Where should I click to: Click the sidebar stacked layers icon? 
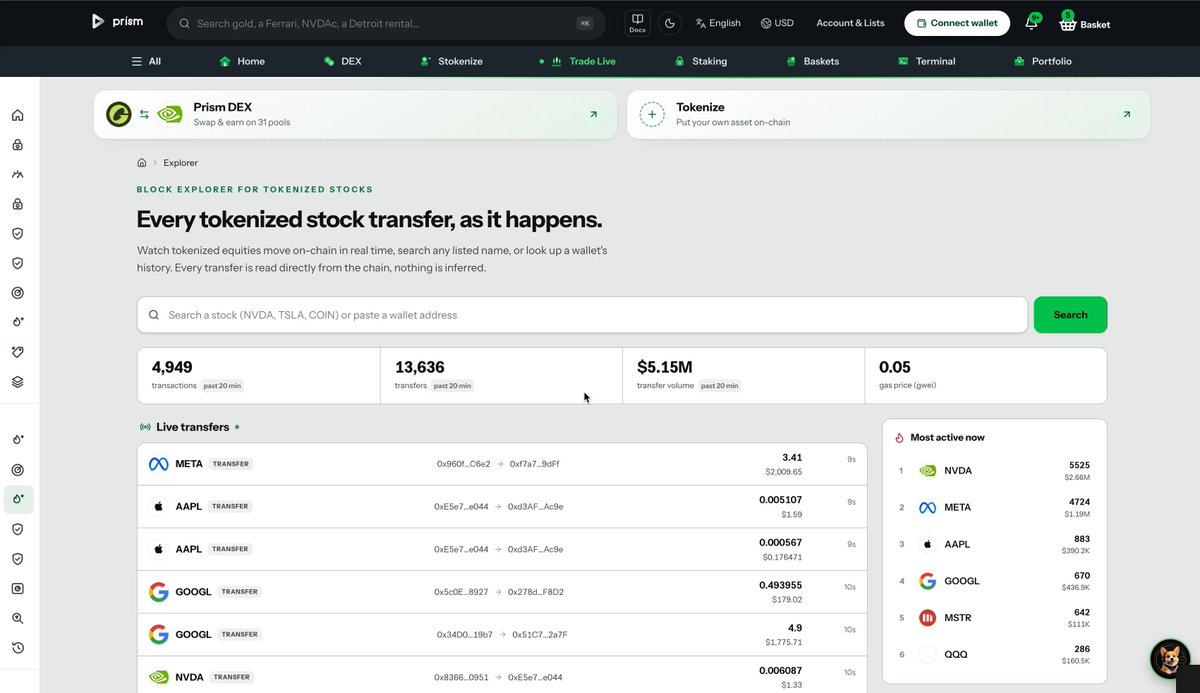pos(18,382)
